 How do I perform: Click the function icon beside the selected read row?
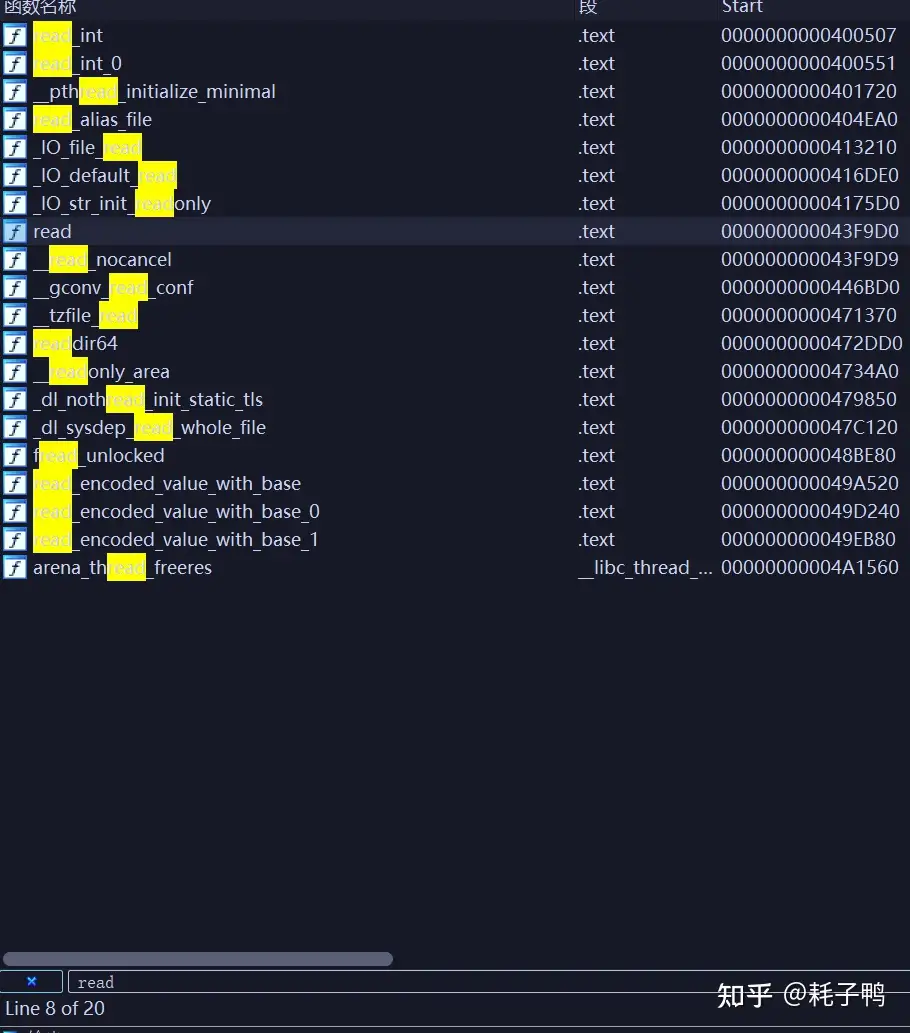[x=14, y=232]
